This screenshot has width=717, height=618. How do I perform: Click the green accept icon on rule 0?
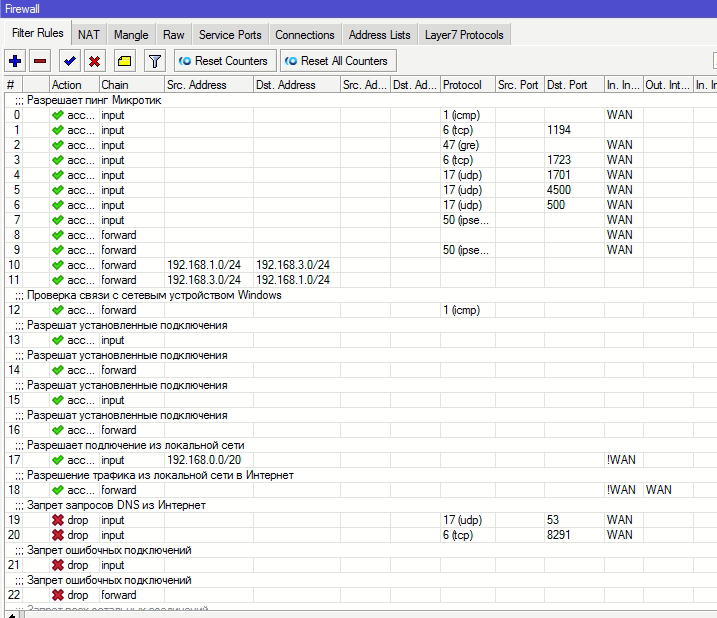click(x=58, y=115)
